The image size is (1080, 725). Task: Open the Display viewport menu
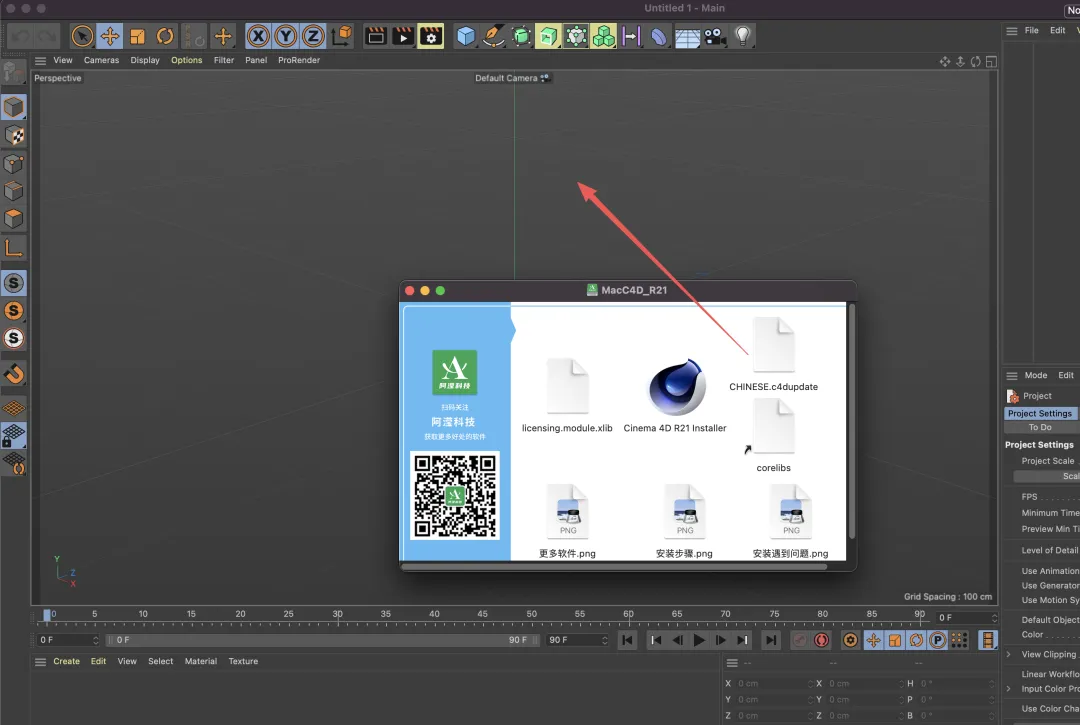(145, 61)
